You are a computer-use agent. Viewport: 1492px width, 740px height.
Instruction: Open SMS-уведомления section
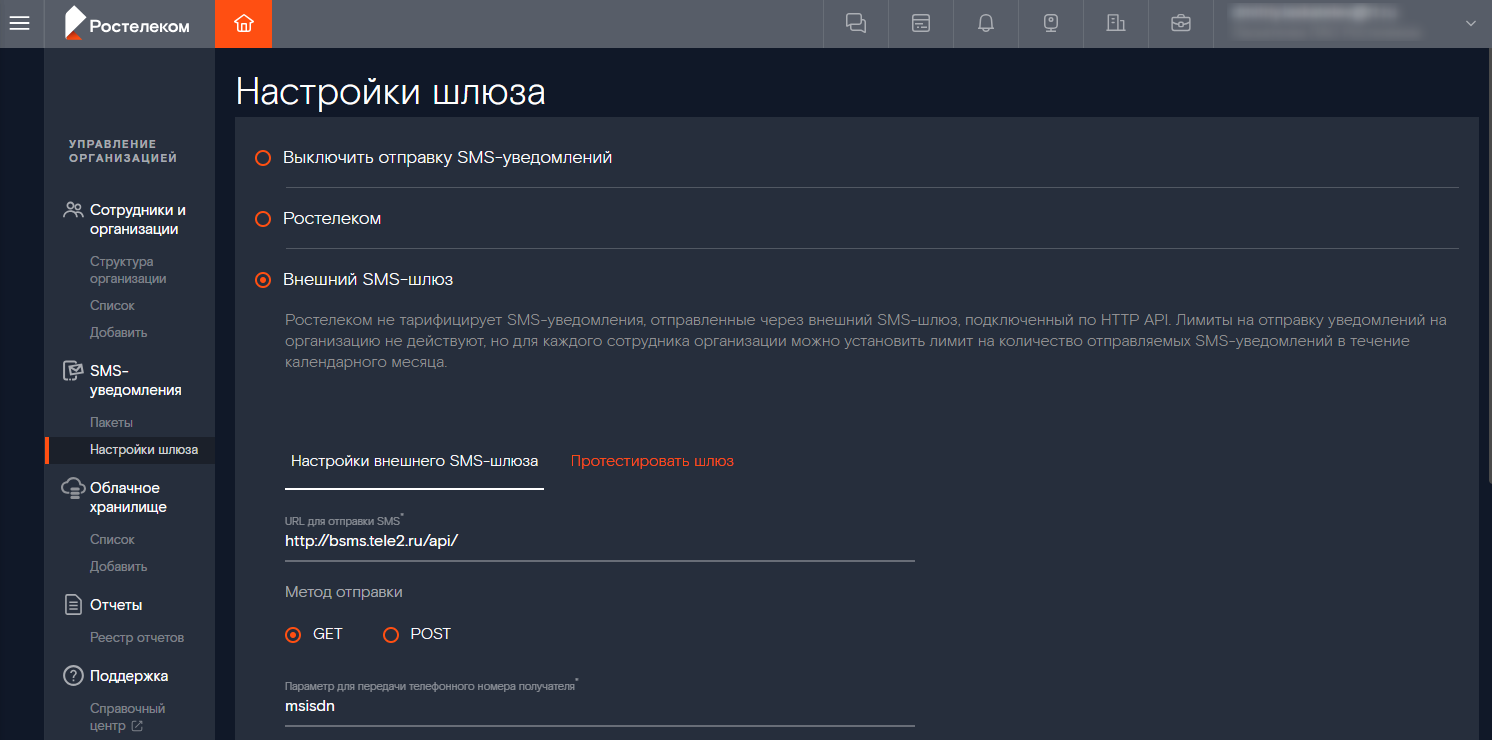point(136,381)
